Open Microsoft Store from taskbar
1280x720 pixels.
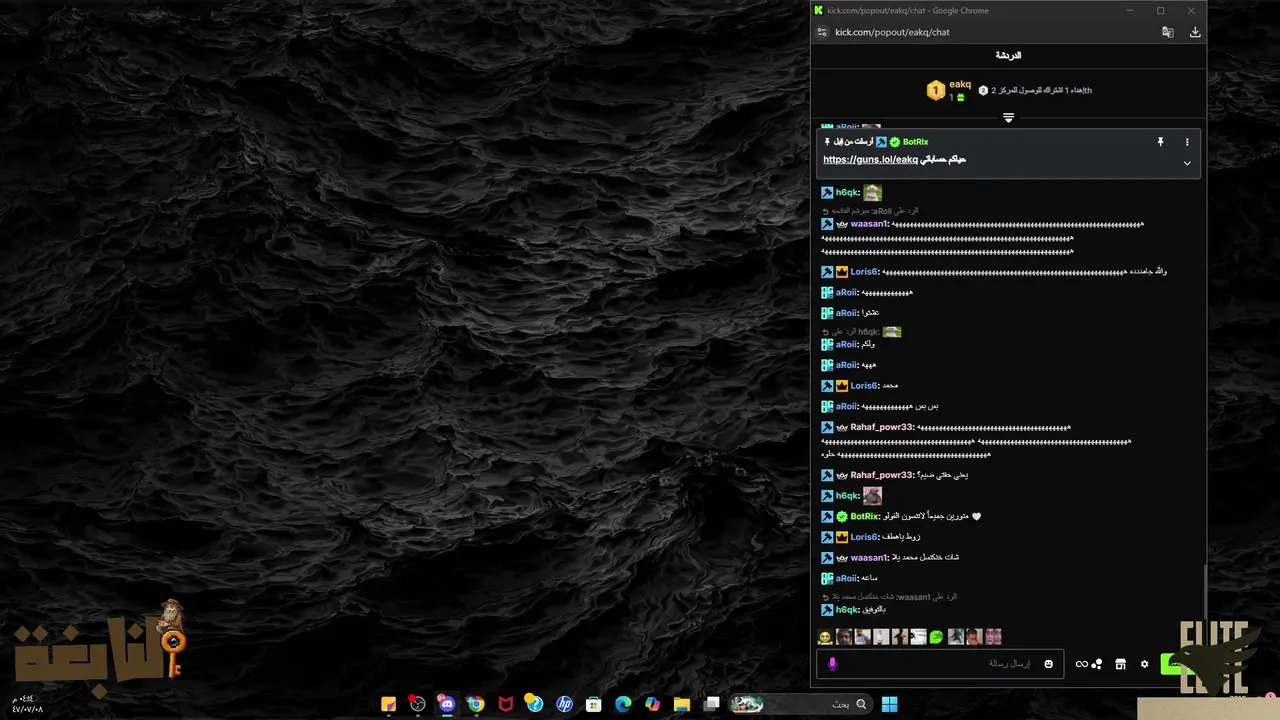pos(594,704)
